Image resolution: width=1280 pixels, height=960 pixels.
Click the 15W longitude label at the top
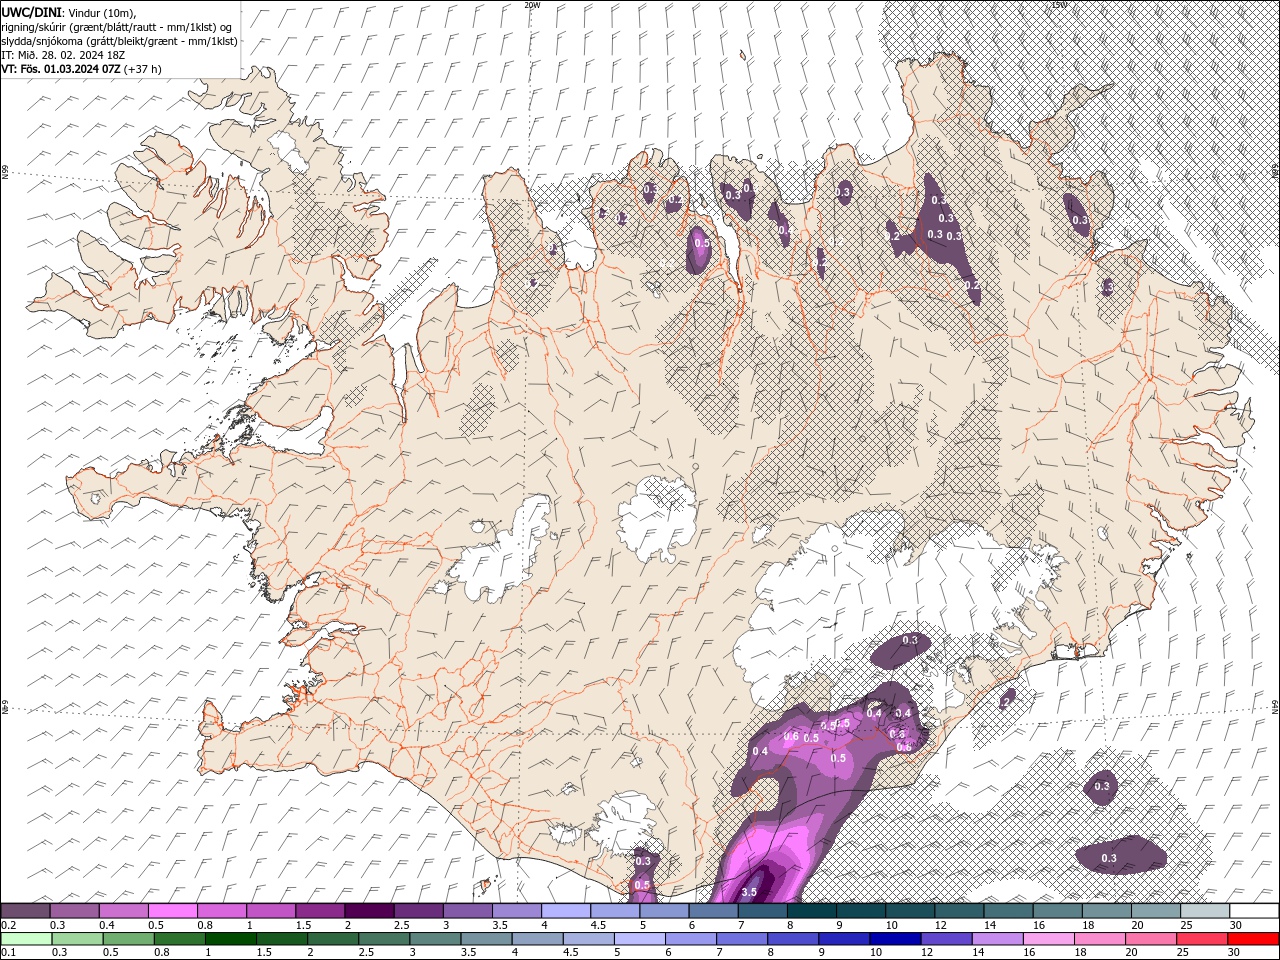(1059, 5)
